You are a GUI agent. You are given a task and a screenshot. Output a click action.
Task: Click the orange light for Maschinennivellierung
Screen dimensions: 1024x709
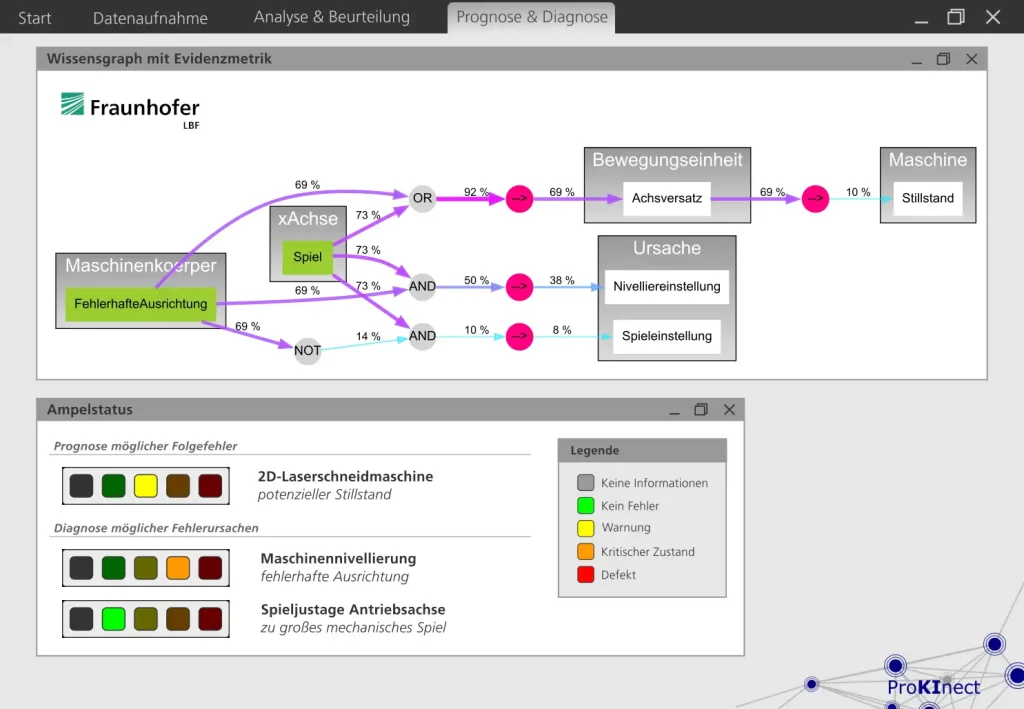point(178,568)
